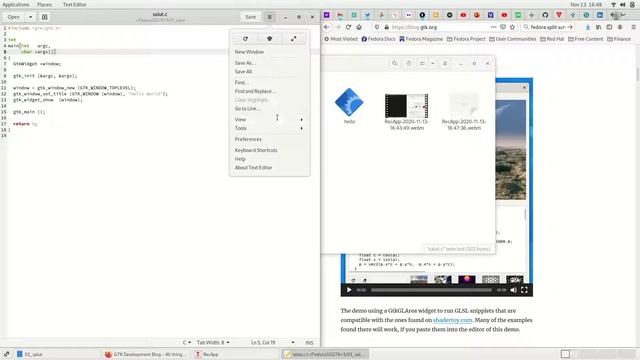Click the grid view icon in Files window
640x360 pixels.
(422, 63)
